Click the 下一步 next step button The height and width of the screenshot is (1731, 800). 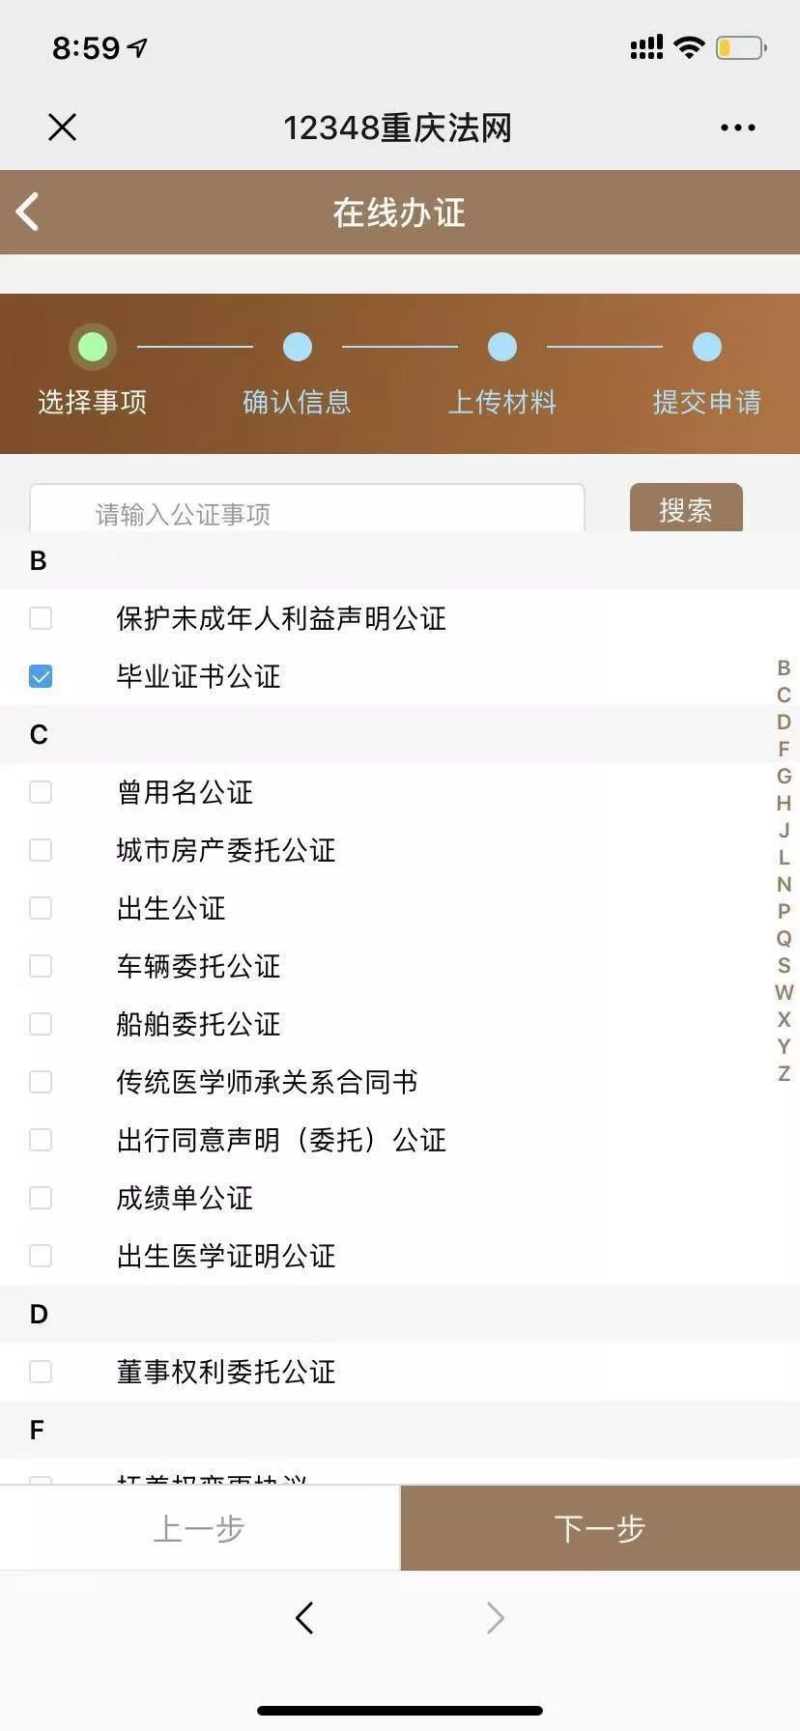(x=600, y=1528)
